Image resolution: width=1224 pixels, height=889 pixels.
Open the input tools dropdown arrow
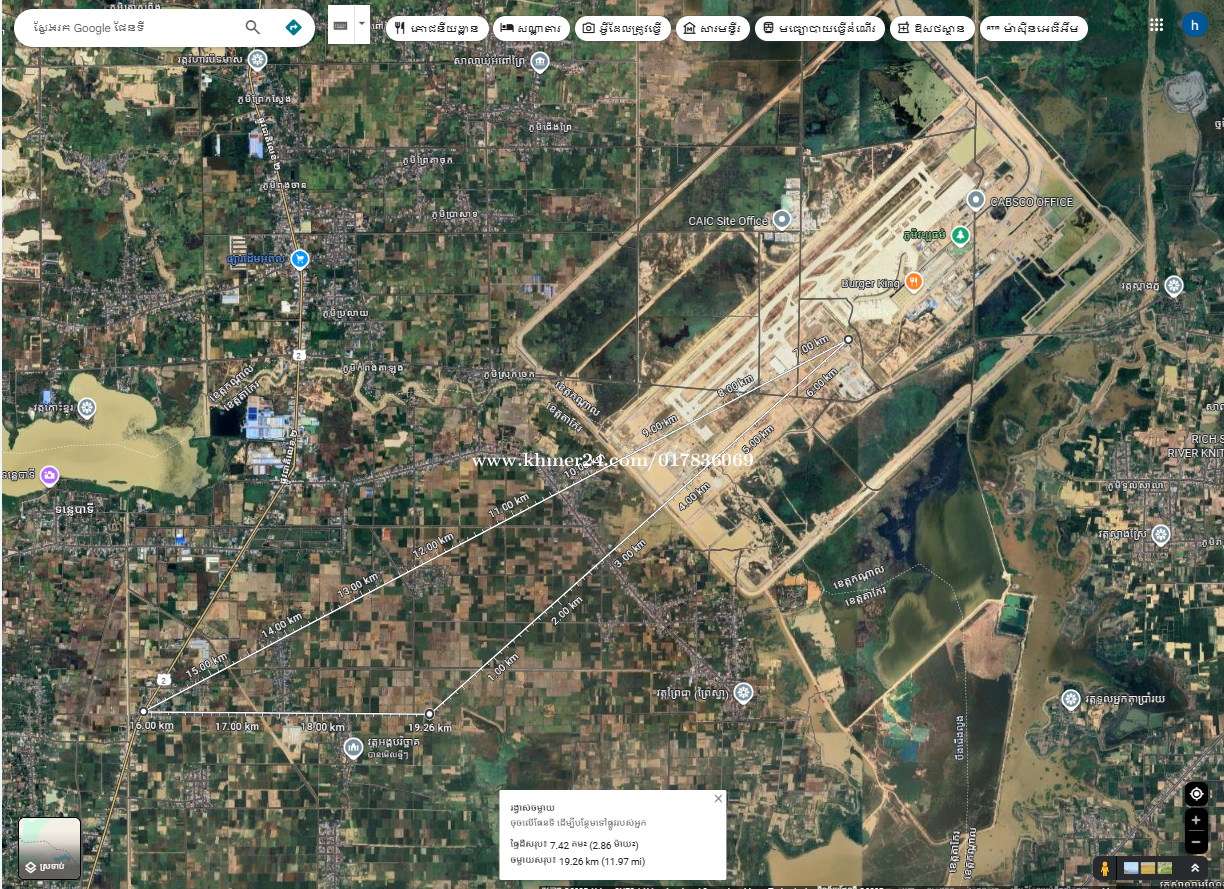pos(362,22)
